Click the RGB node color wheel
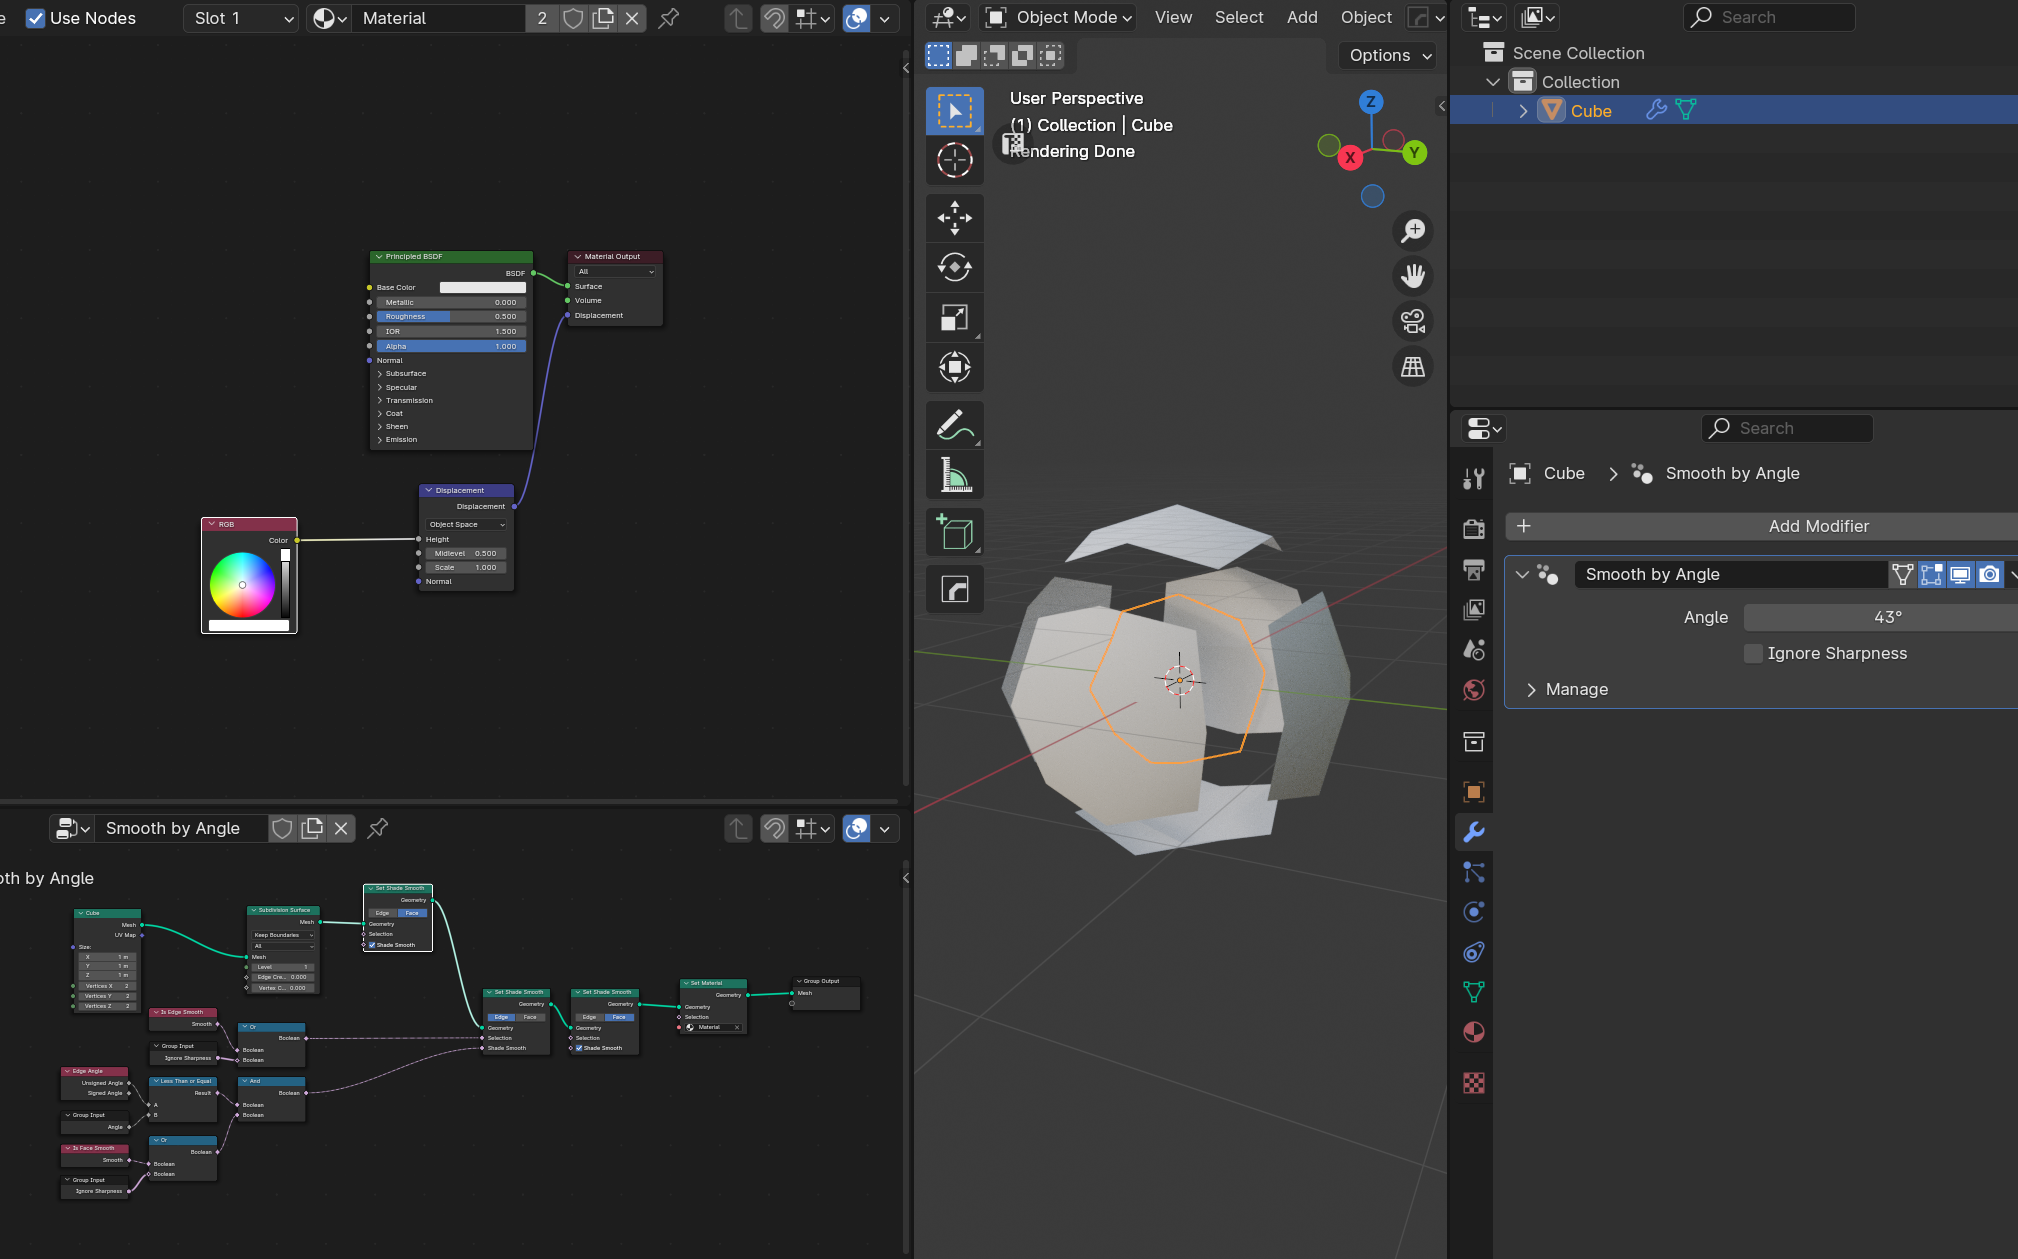Viewport: 2018px width, 1259px height. pos(242,585)
